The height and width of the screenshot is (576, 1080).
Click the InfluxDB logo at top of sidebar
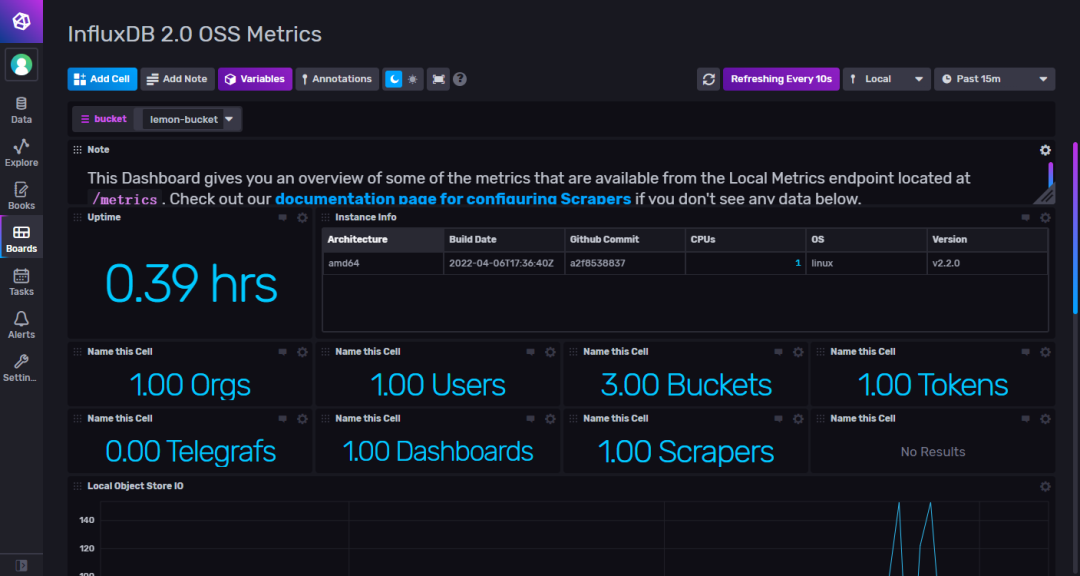coord(21,20)
